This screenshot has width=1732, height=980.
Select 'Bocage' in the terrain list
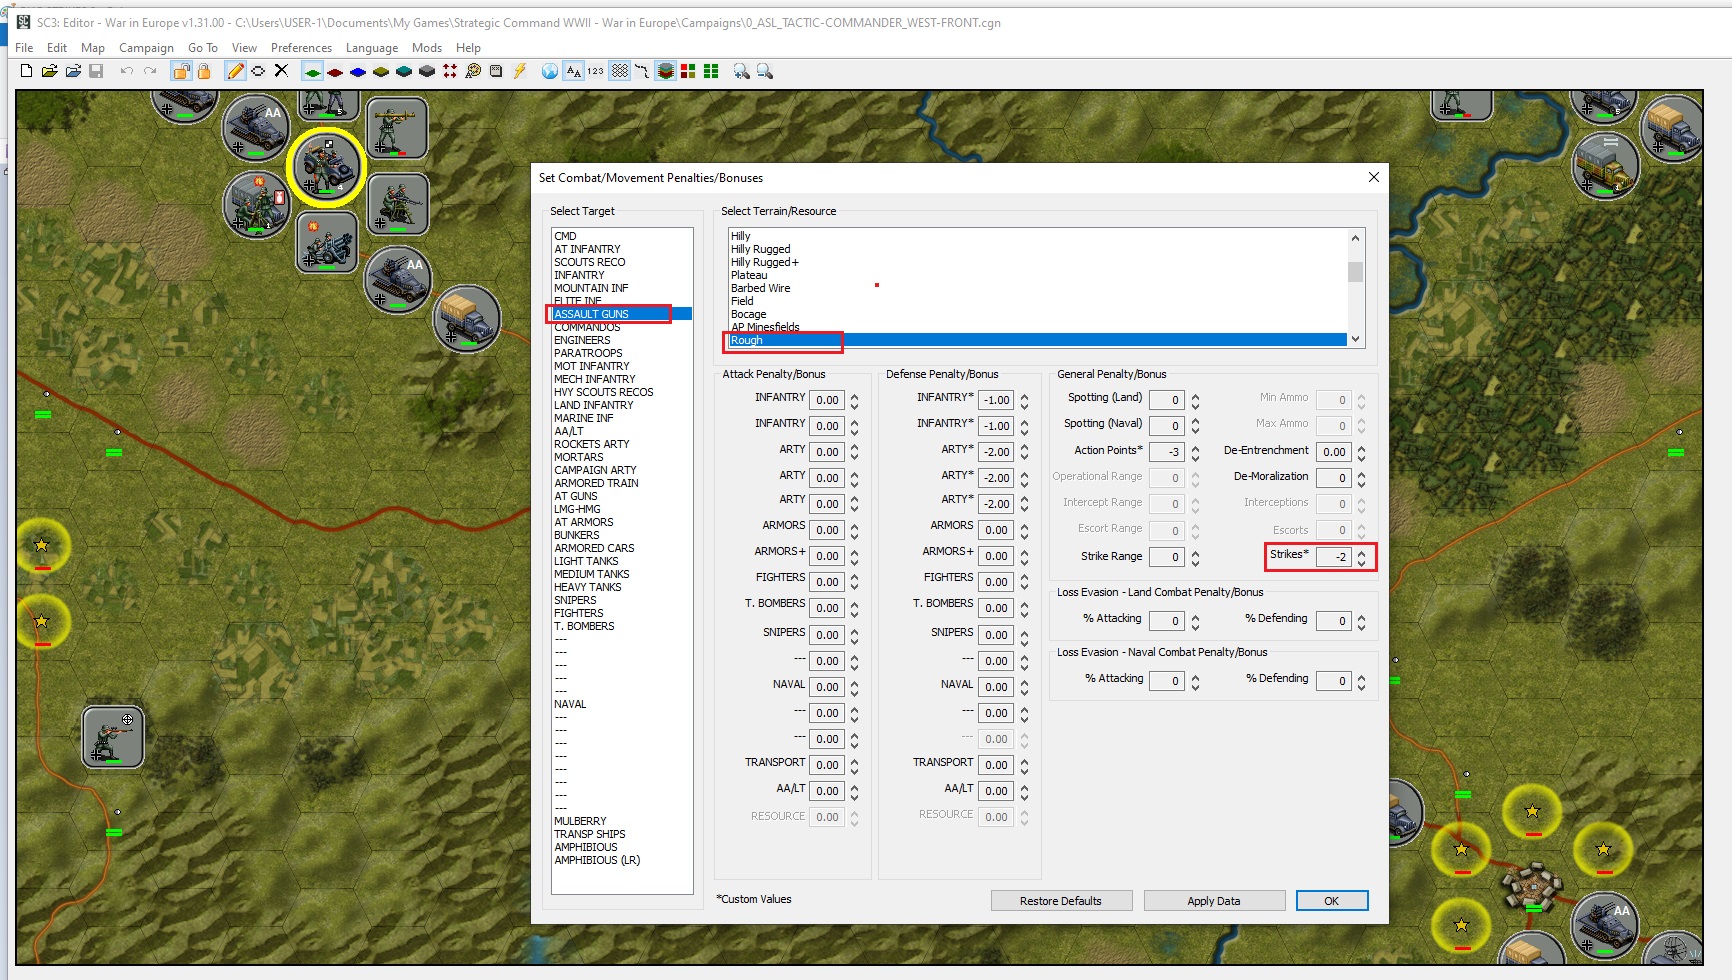click(1038, 314)
